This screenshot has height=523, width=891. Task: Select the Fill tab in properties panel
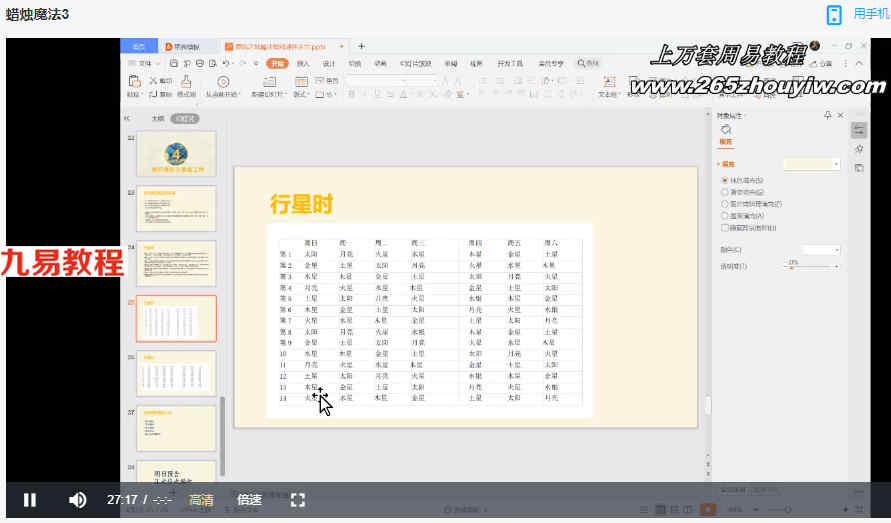click(726, 135)
